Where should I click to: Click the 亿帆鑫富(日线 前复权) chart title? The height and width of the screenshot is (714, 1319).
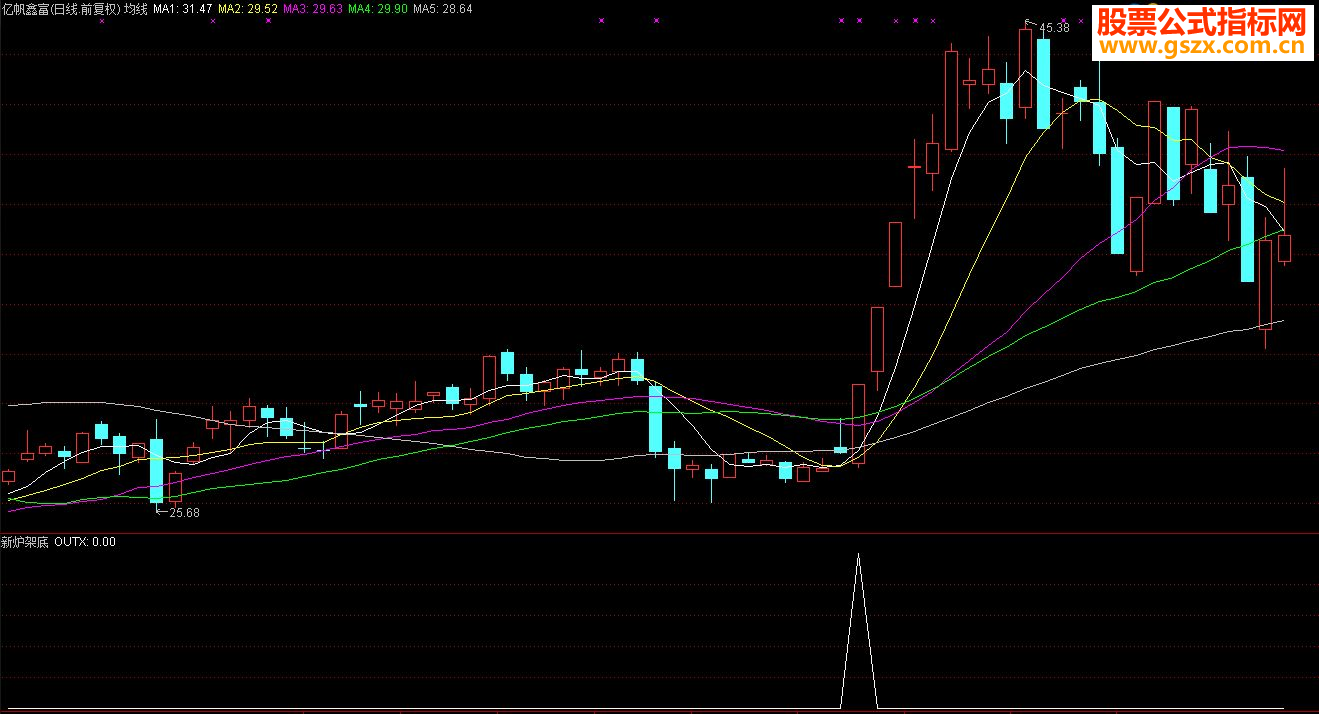61,8
